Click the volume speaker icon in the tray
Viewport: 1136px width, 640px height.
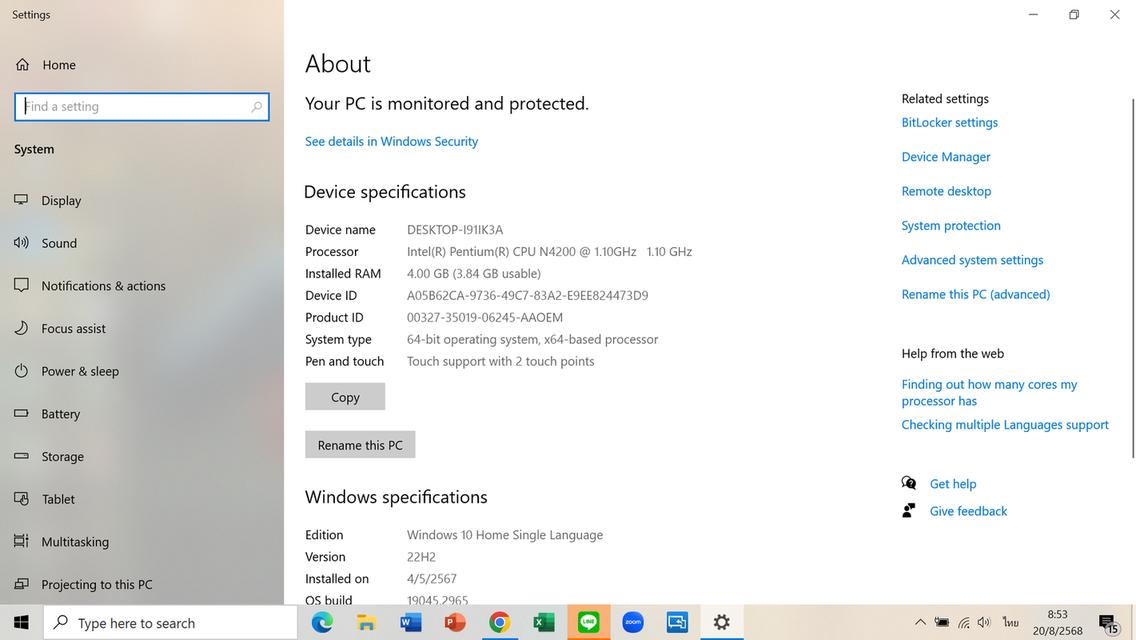984,623
